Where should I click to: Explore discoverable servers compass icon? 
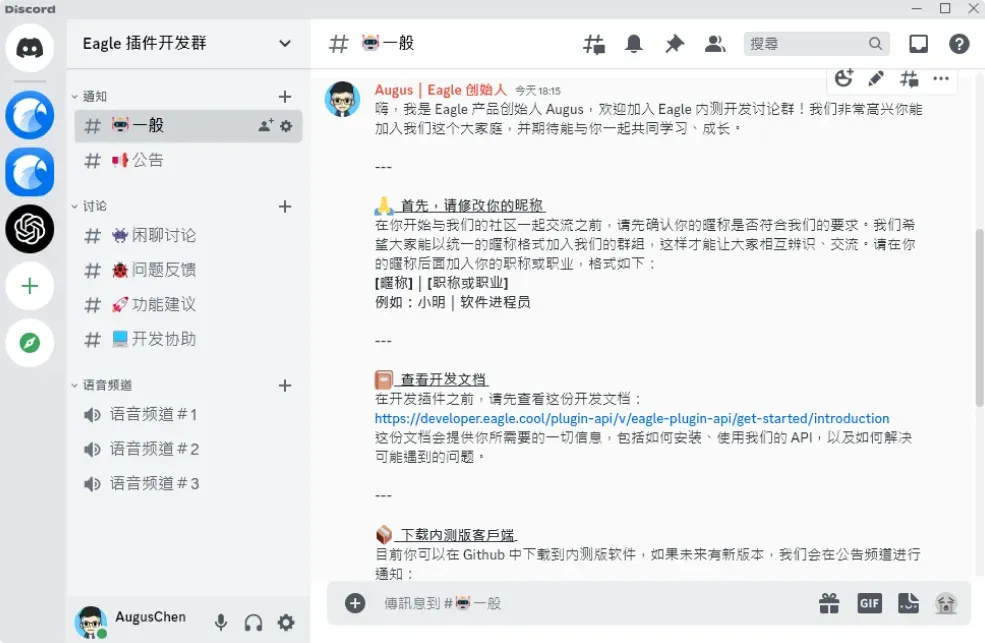[x=30, y=343]
